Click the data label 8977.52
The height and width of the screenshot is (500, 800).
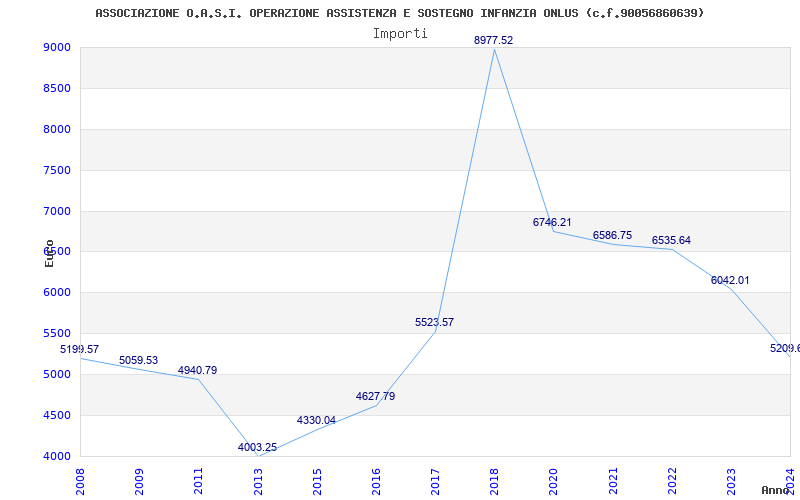tap(493, 40)
